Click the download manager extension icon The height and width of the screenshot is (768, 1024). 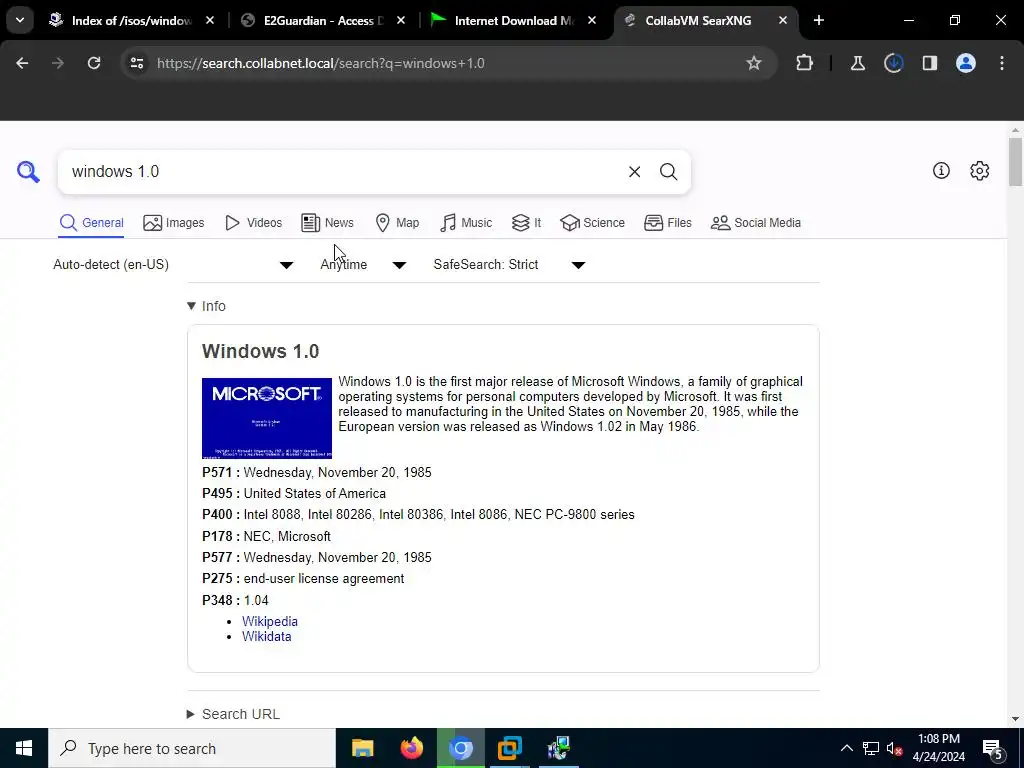893,63
